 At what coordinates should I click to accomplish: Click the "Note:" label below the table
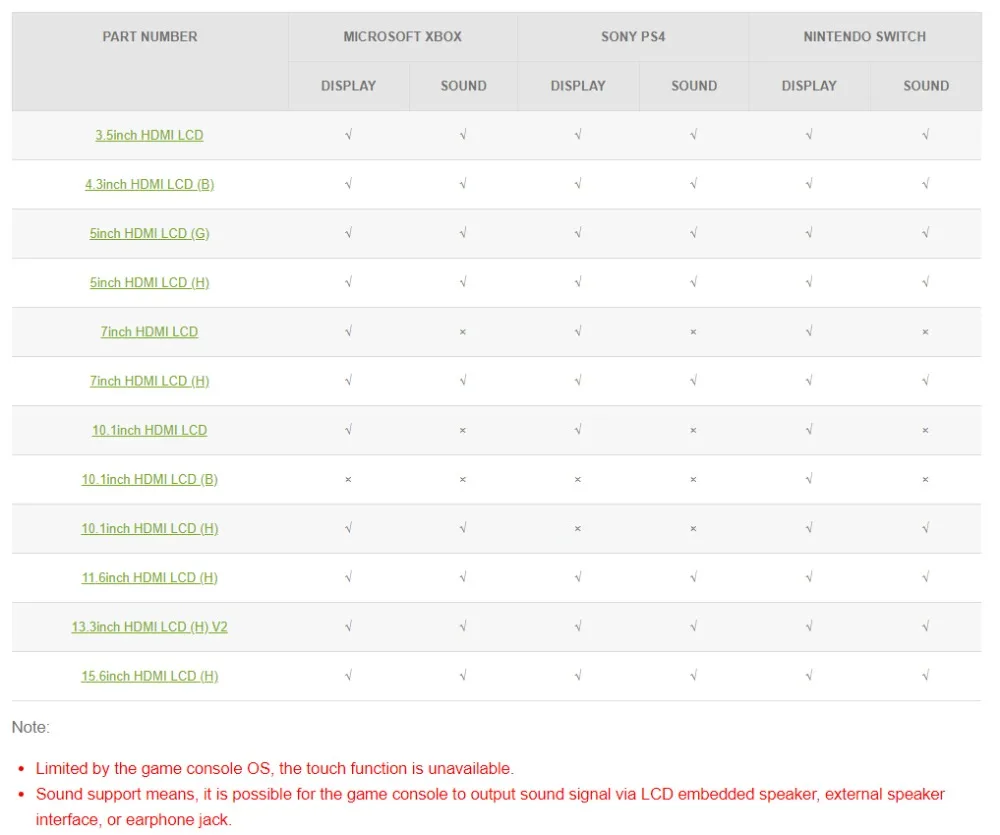[x=31, y=727]
